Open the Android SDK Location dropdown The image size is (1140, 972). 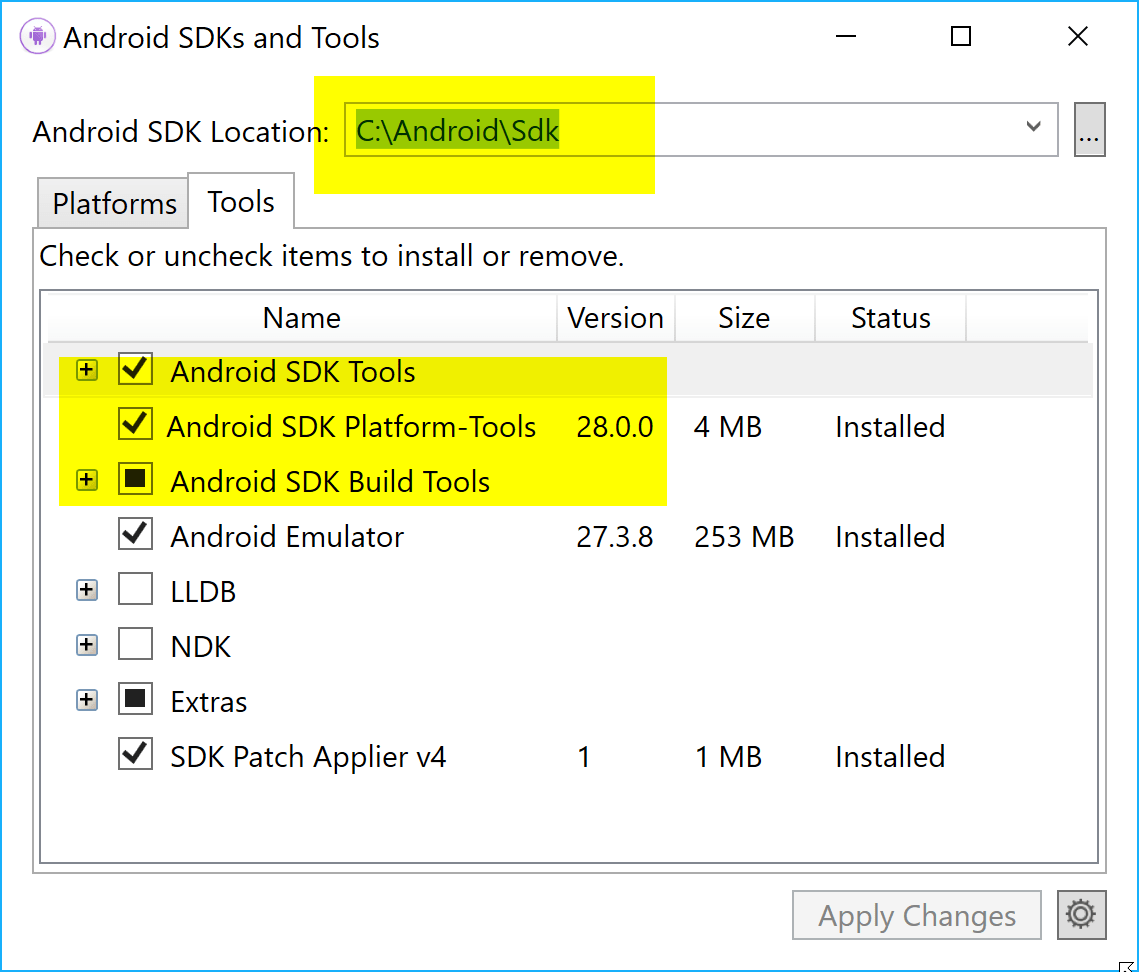click(x=1033, y=128)
